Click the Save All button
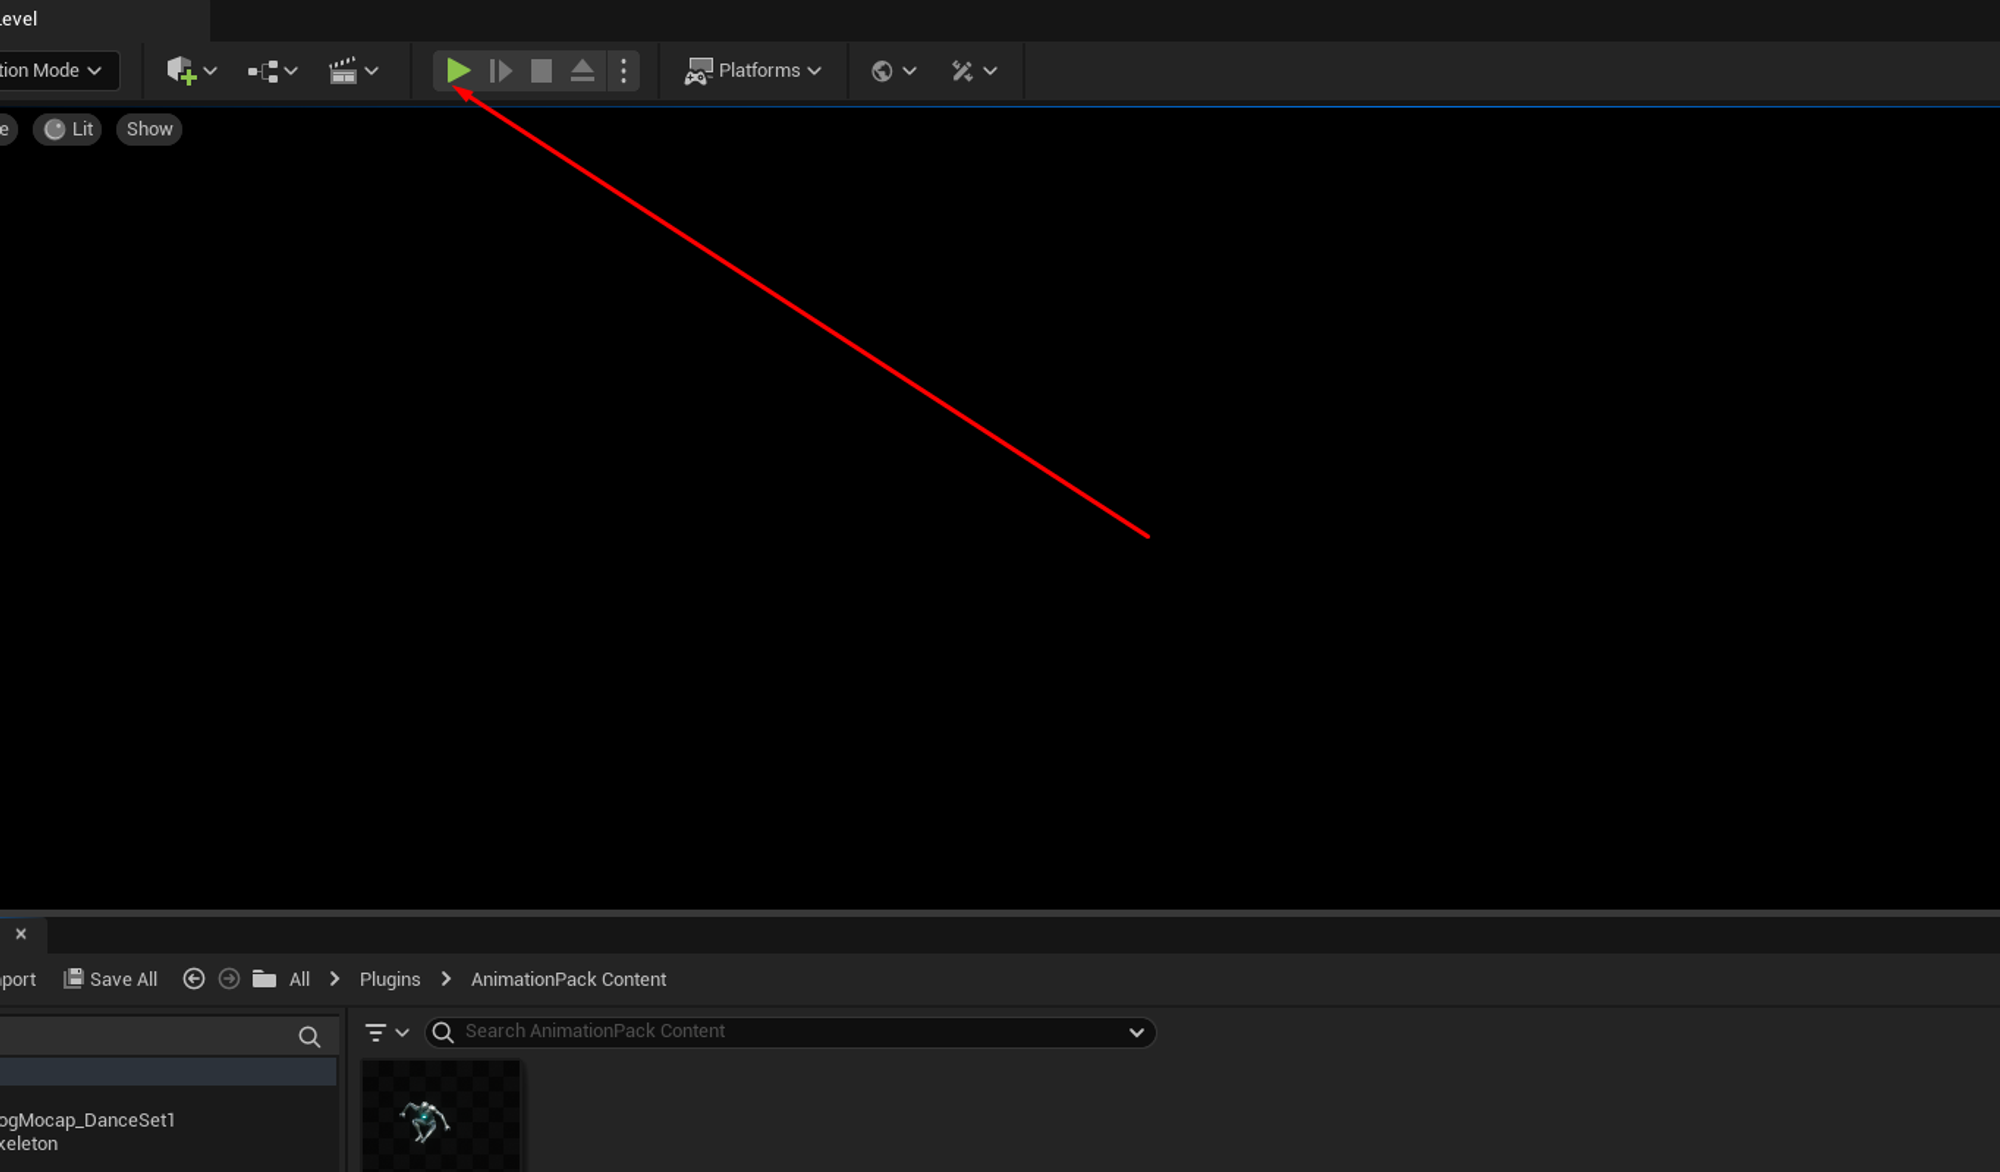The image size is (2000, 1172). click(110, 979)
